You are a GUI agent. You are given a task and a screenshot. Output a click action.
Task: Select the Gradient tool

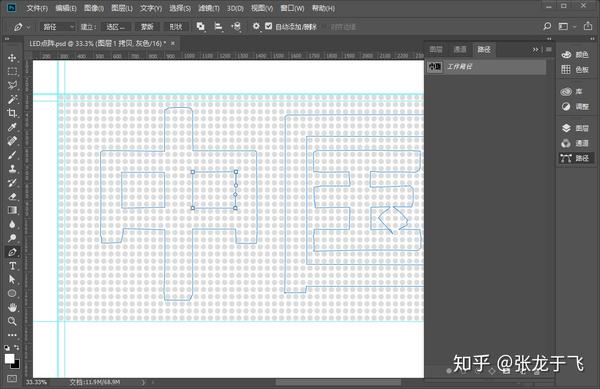click(x=12, y=210)
